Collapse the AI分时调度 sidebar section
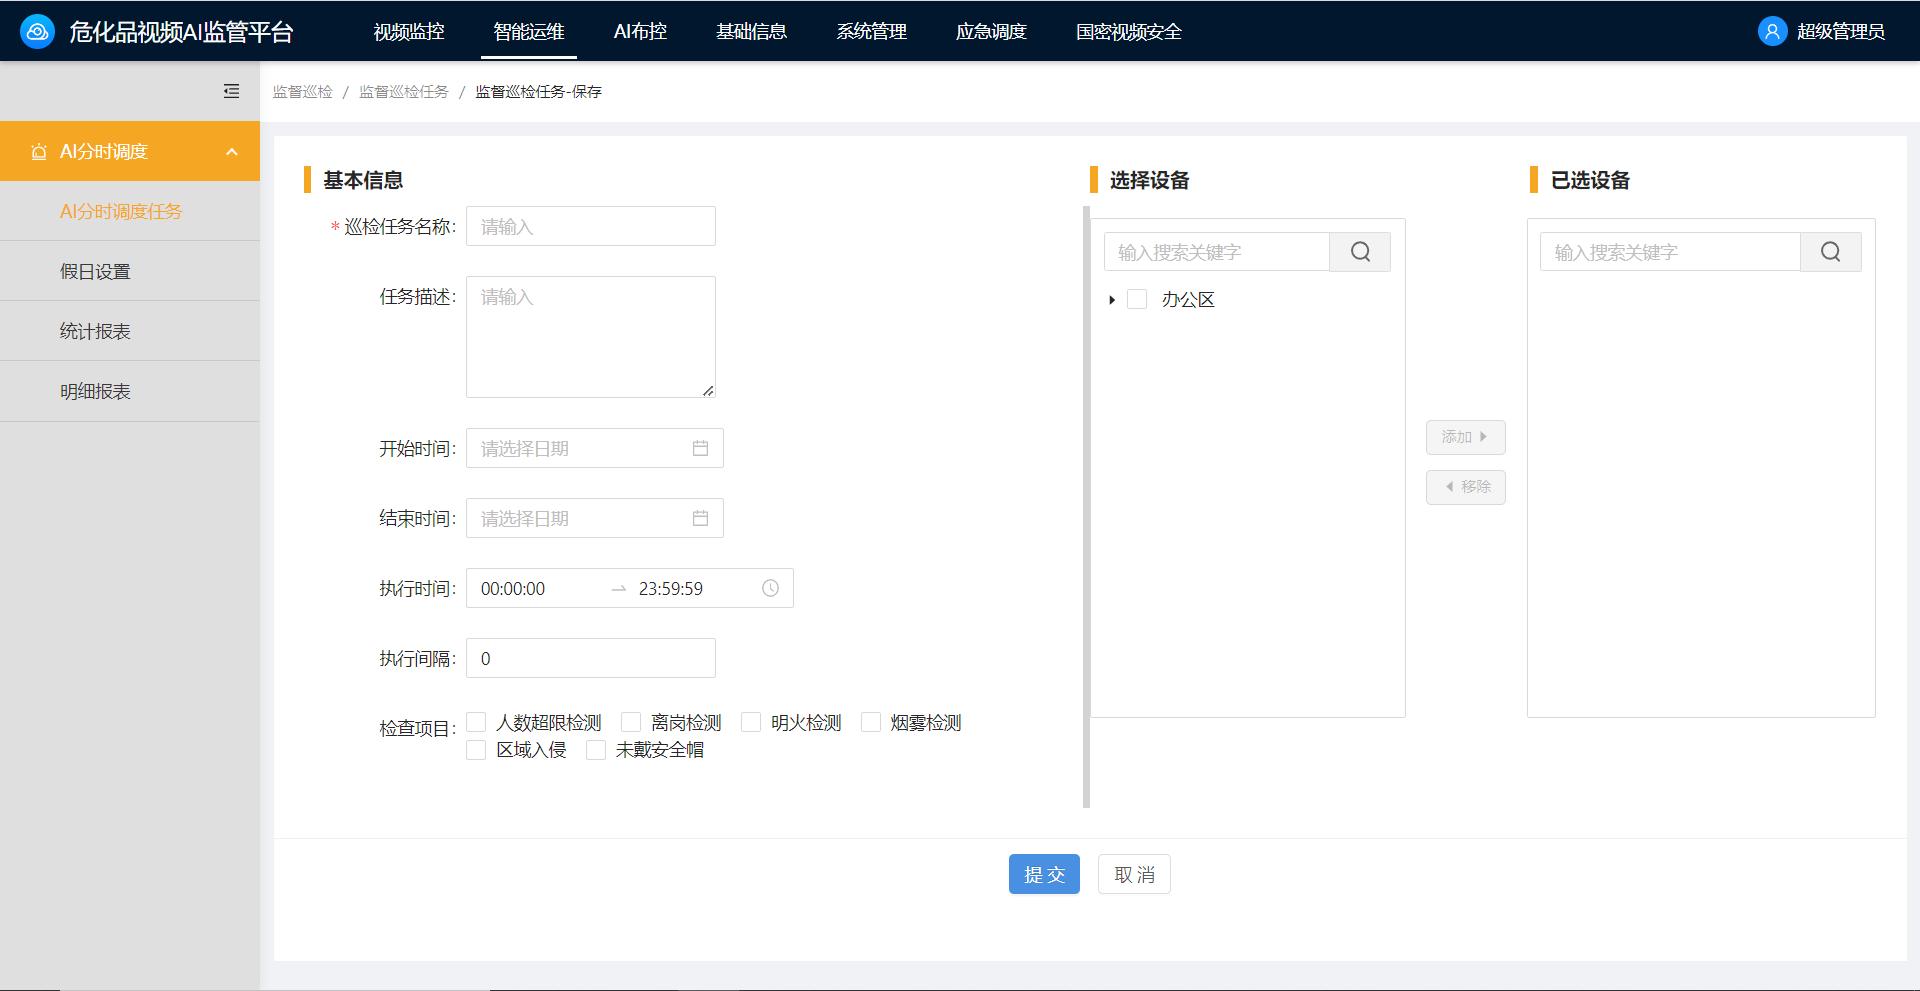1920x991 pixels. [x=232, y=151]
